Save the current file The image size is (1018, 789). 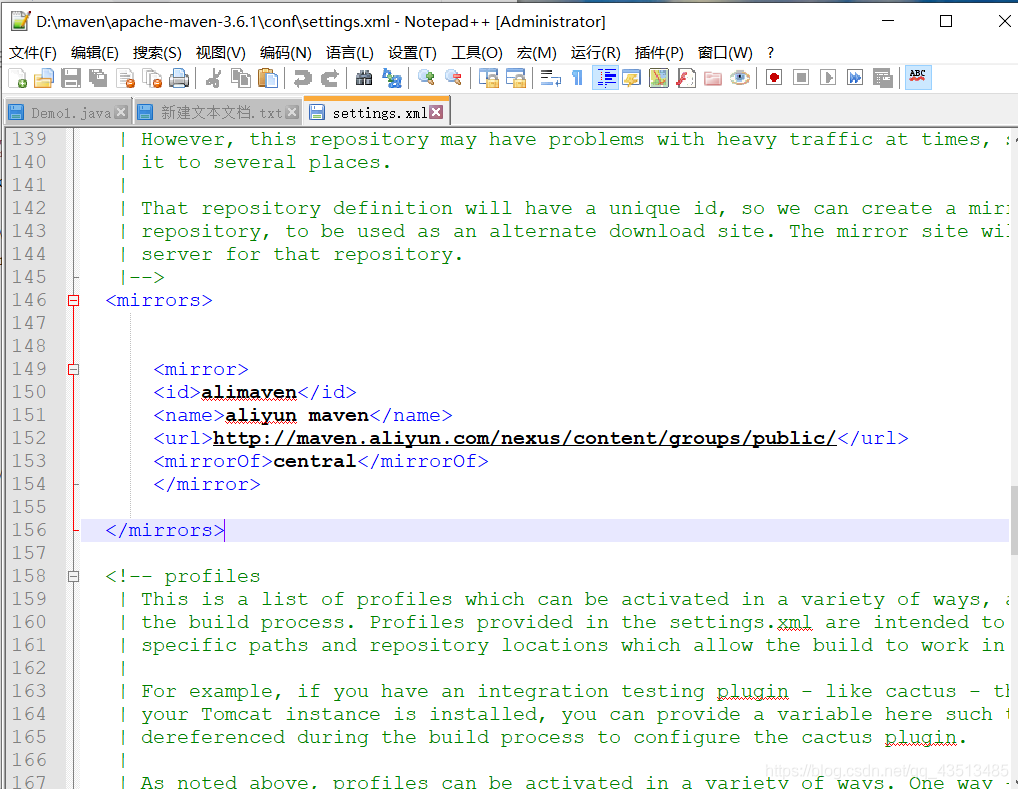pyautogui.click(x=71, y=79)
